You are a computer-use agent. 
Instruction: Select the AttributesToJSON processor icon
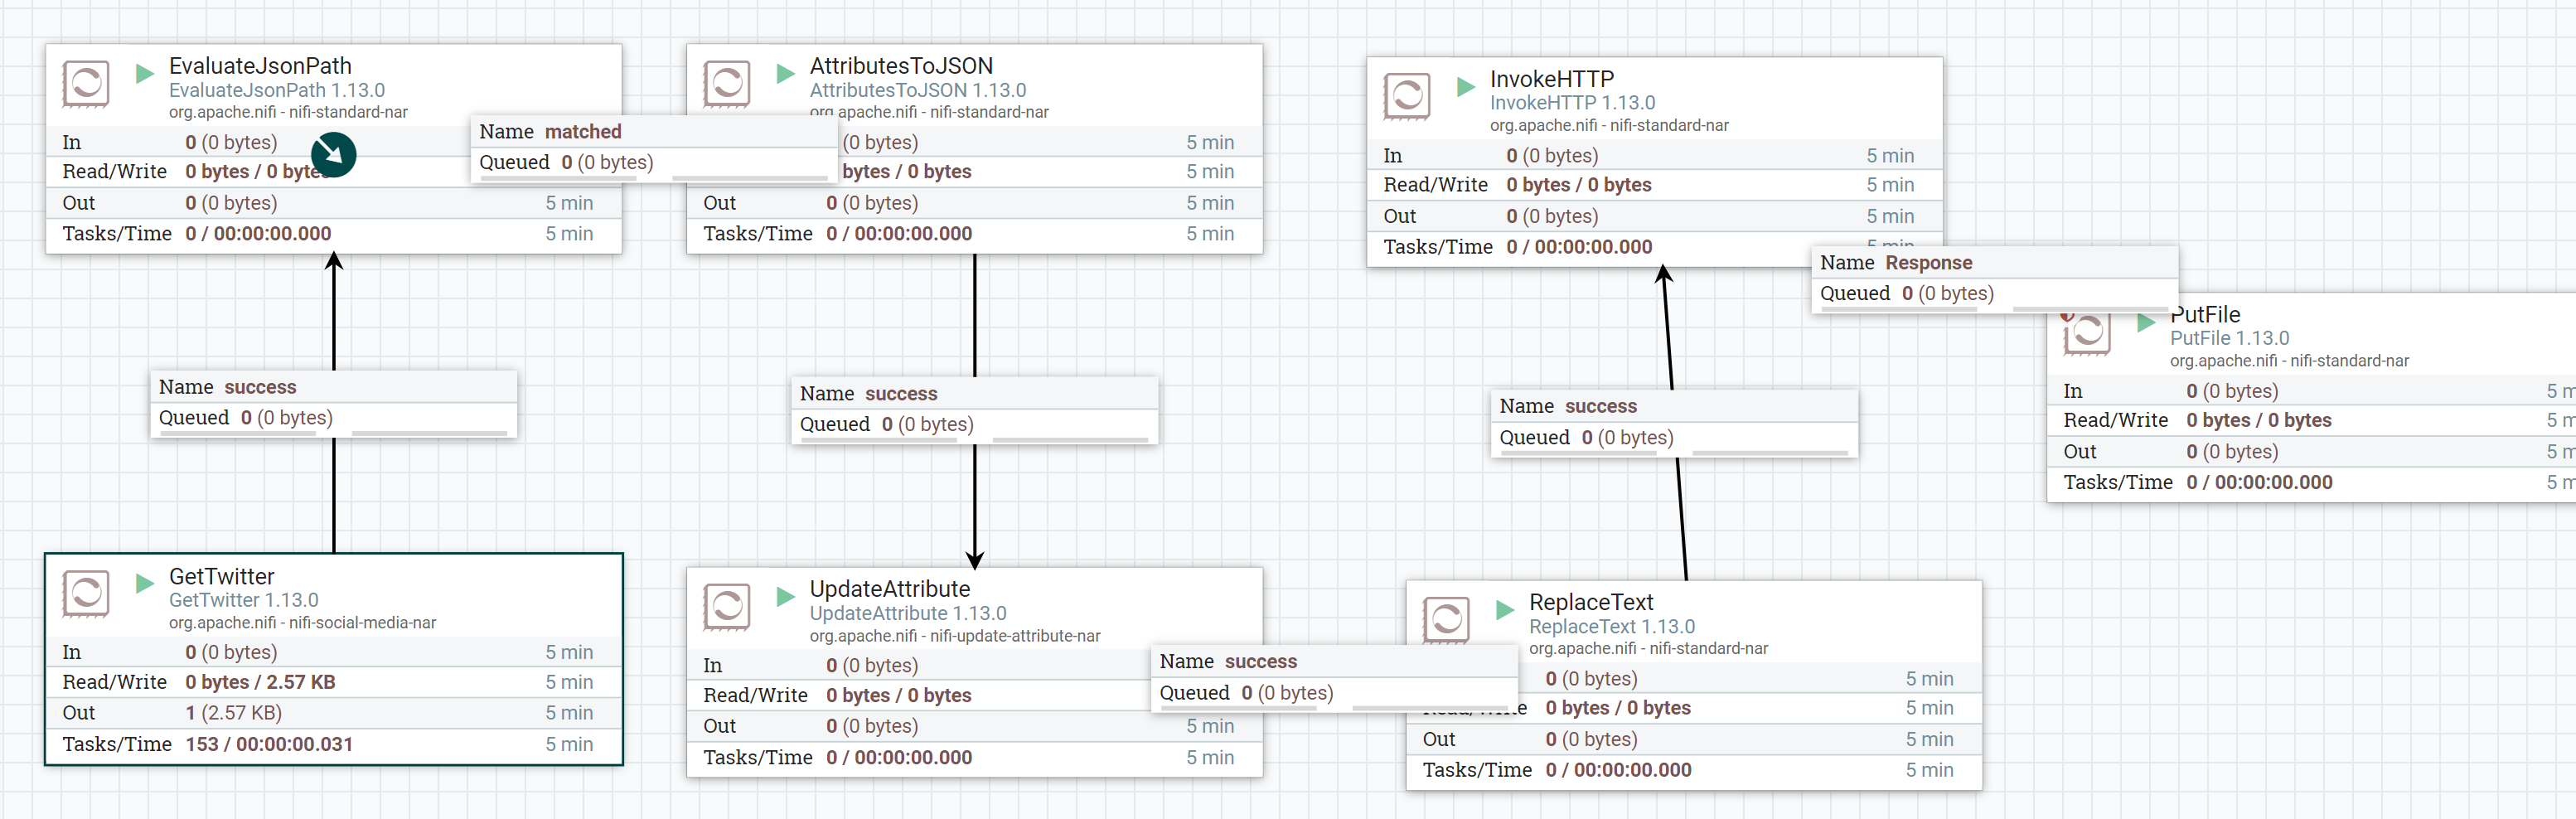click(727, 84)
